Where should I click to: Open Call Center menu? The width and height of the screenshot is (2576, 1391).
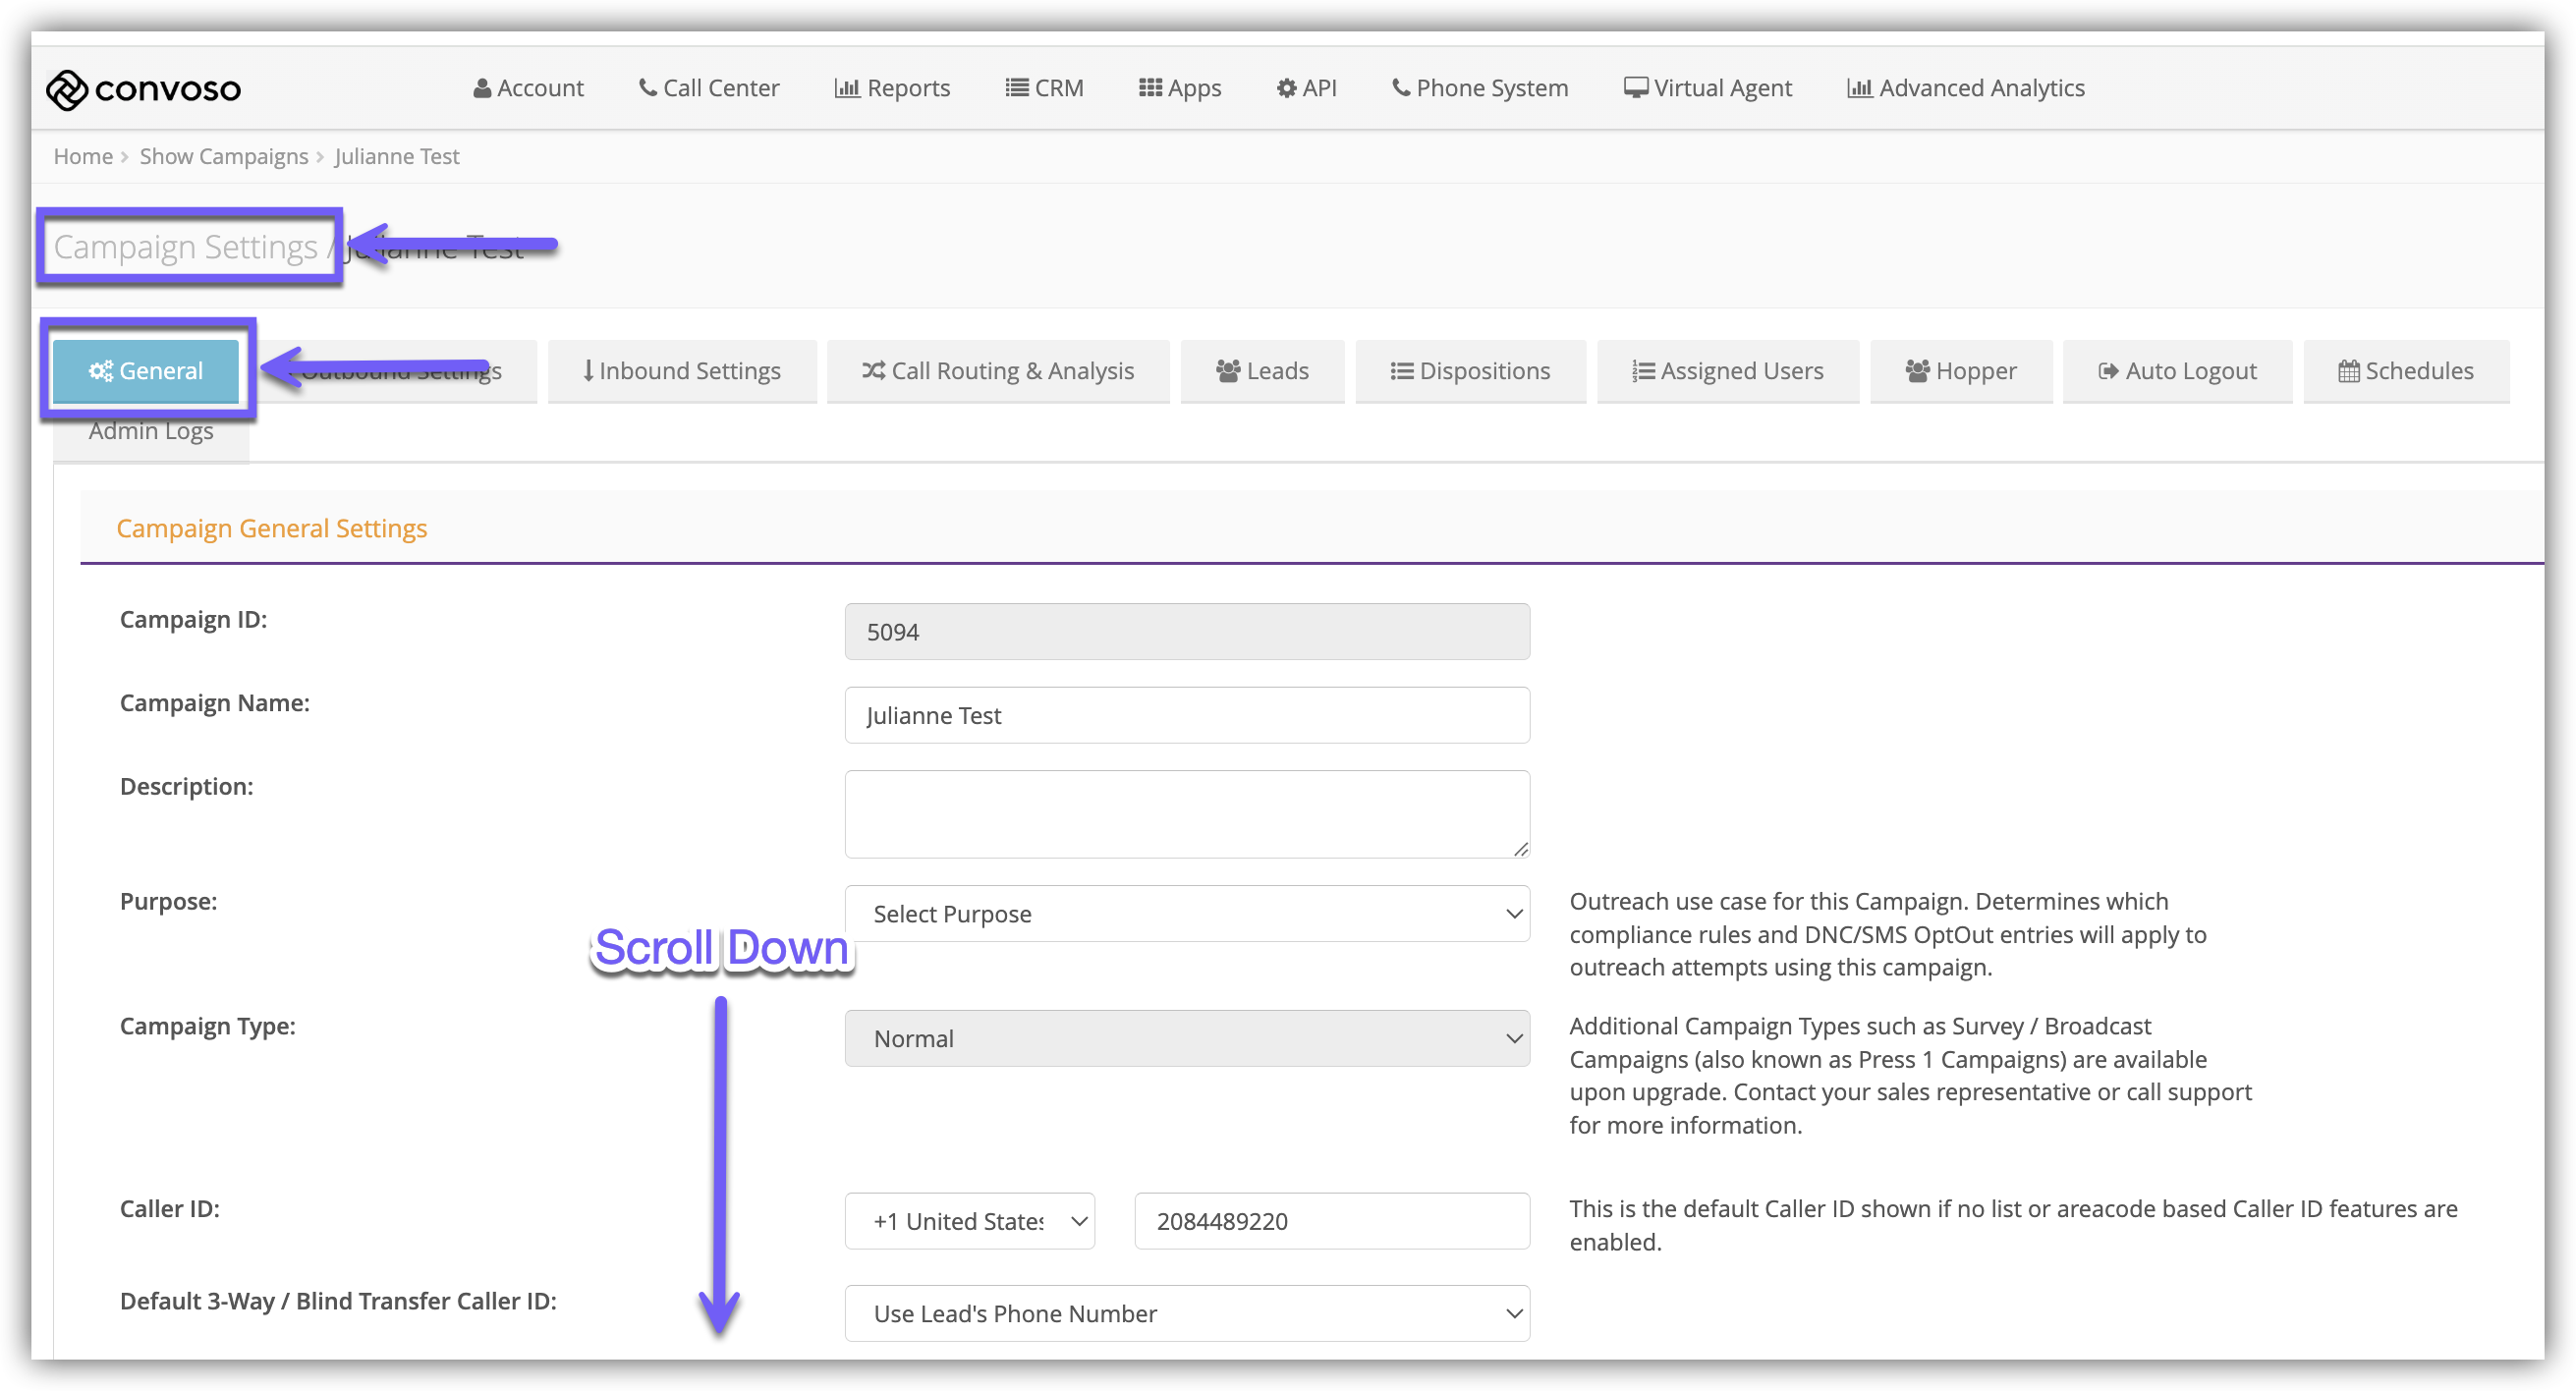point(709,88)
